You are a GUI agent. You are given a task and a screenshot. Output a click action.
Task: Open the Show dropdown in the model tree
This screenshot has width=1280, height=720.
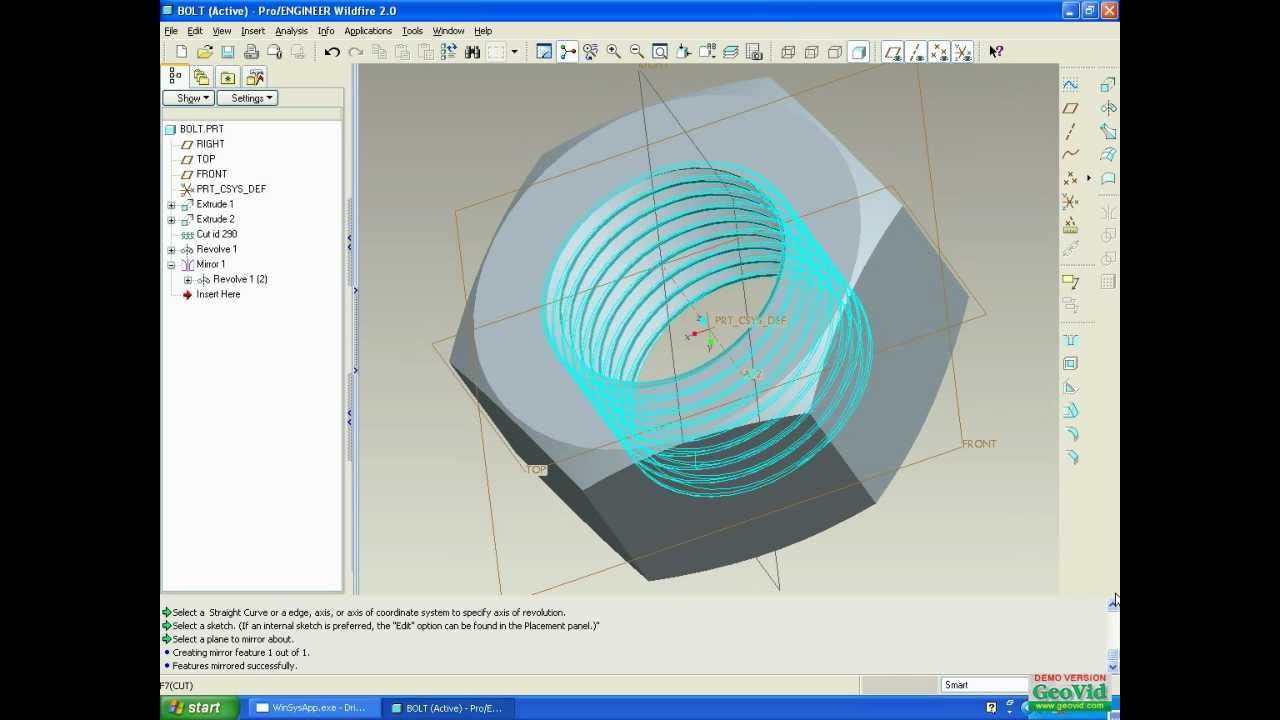point(189,98)
